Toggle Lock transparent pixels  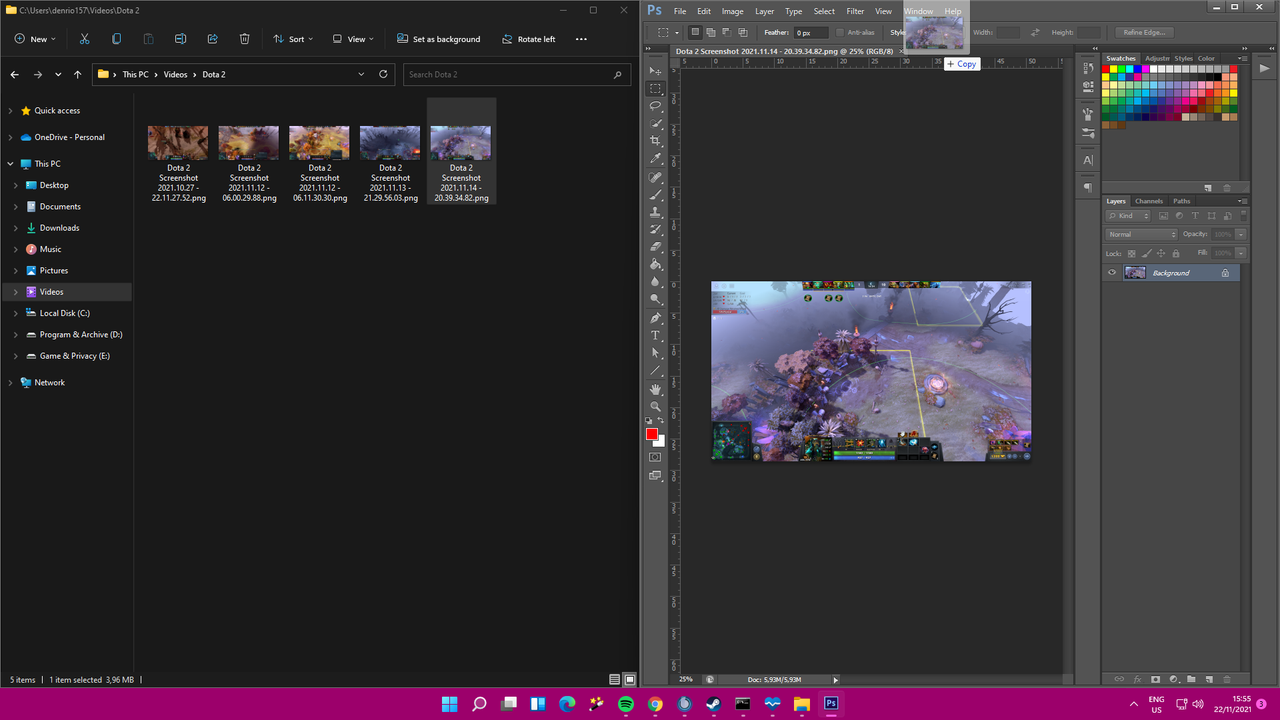[x=1131, y=253]
